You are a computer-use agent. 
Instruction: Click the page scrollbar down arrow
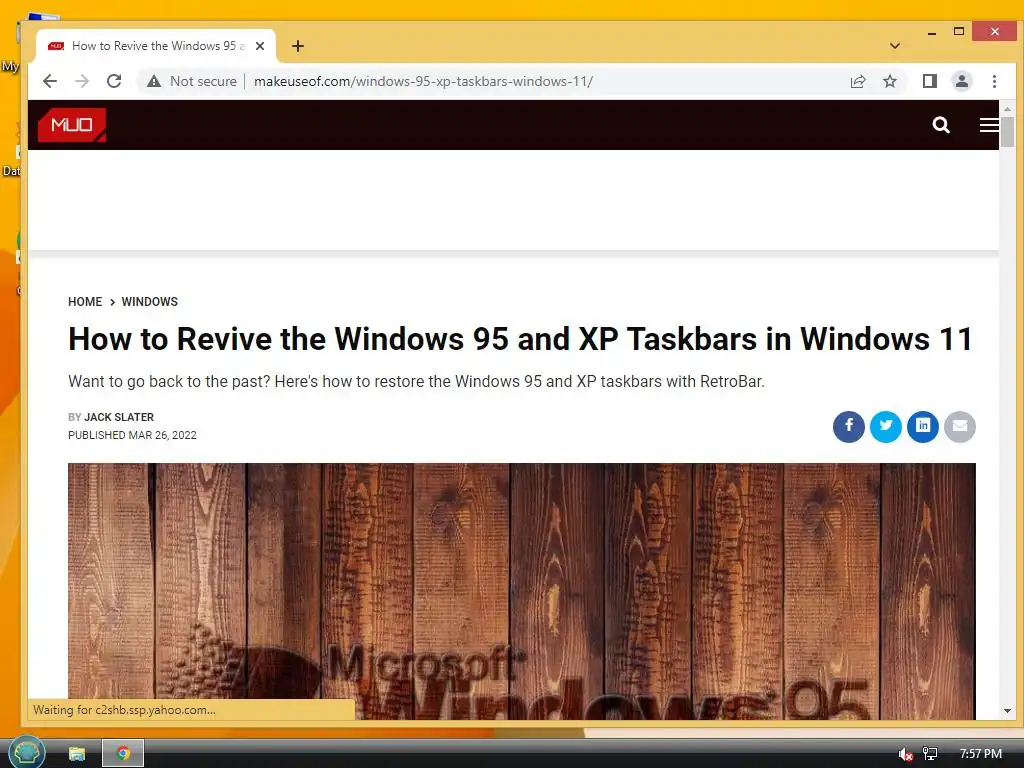pos(1007,711)
